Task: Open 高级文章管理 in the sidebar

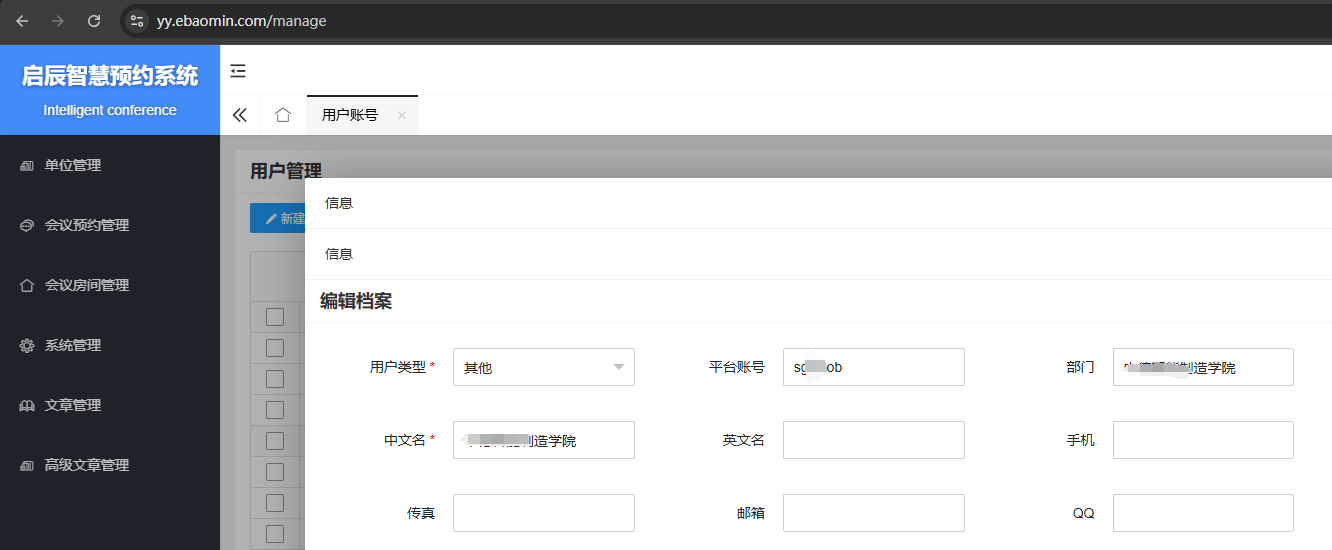Action: click(87, 465)
